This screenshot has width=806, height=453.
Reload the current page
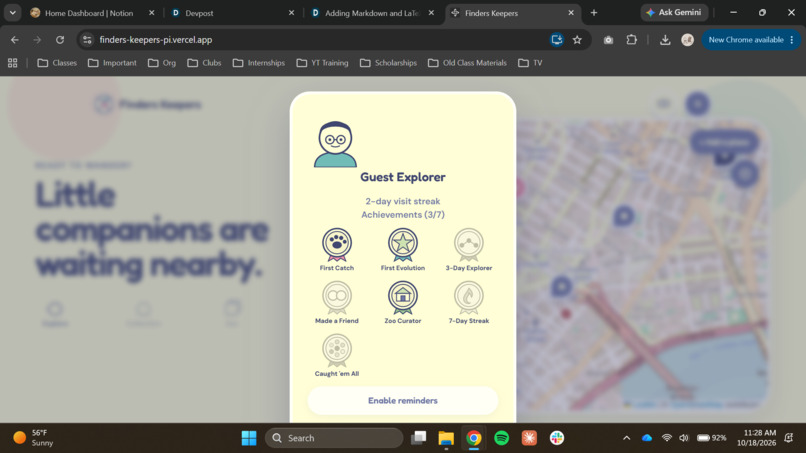pyautogui.click(x=60, y=40)
